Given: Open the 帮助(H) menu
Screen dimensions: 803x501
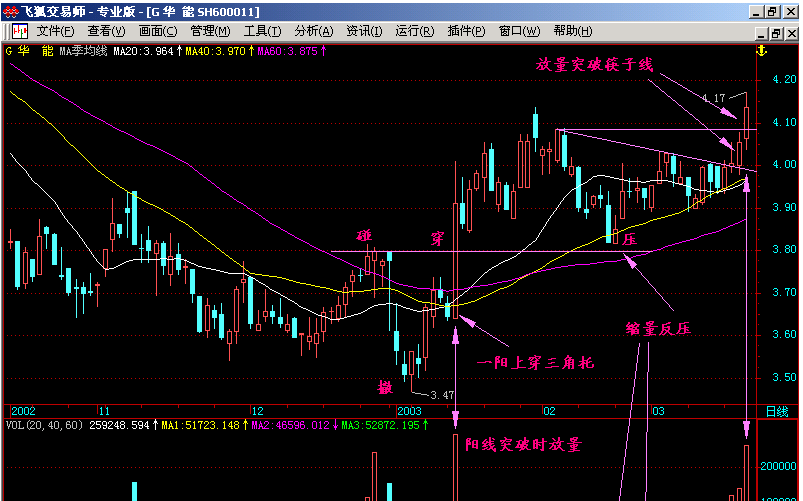Looking at the screenshot, I should [573, 31].
